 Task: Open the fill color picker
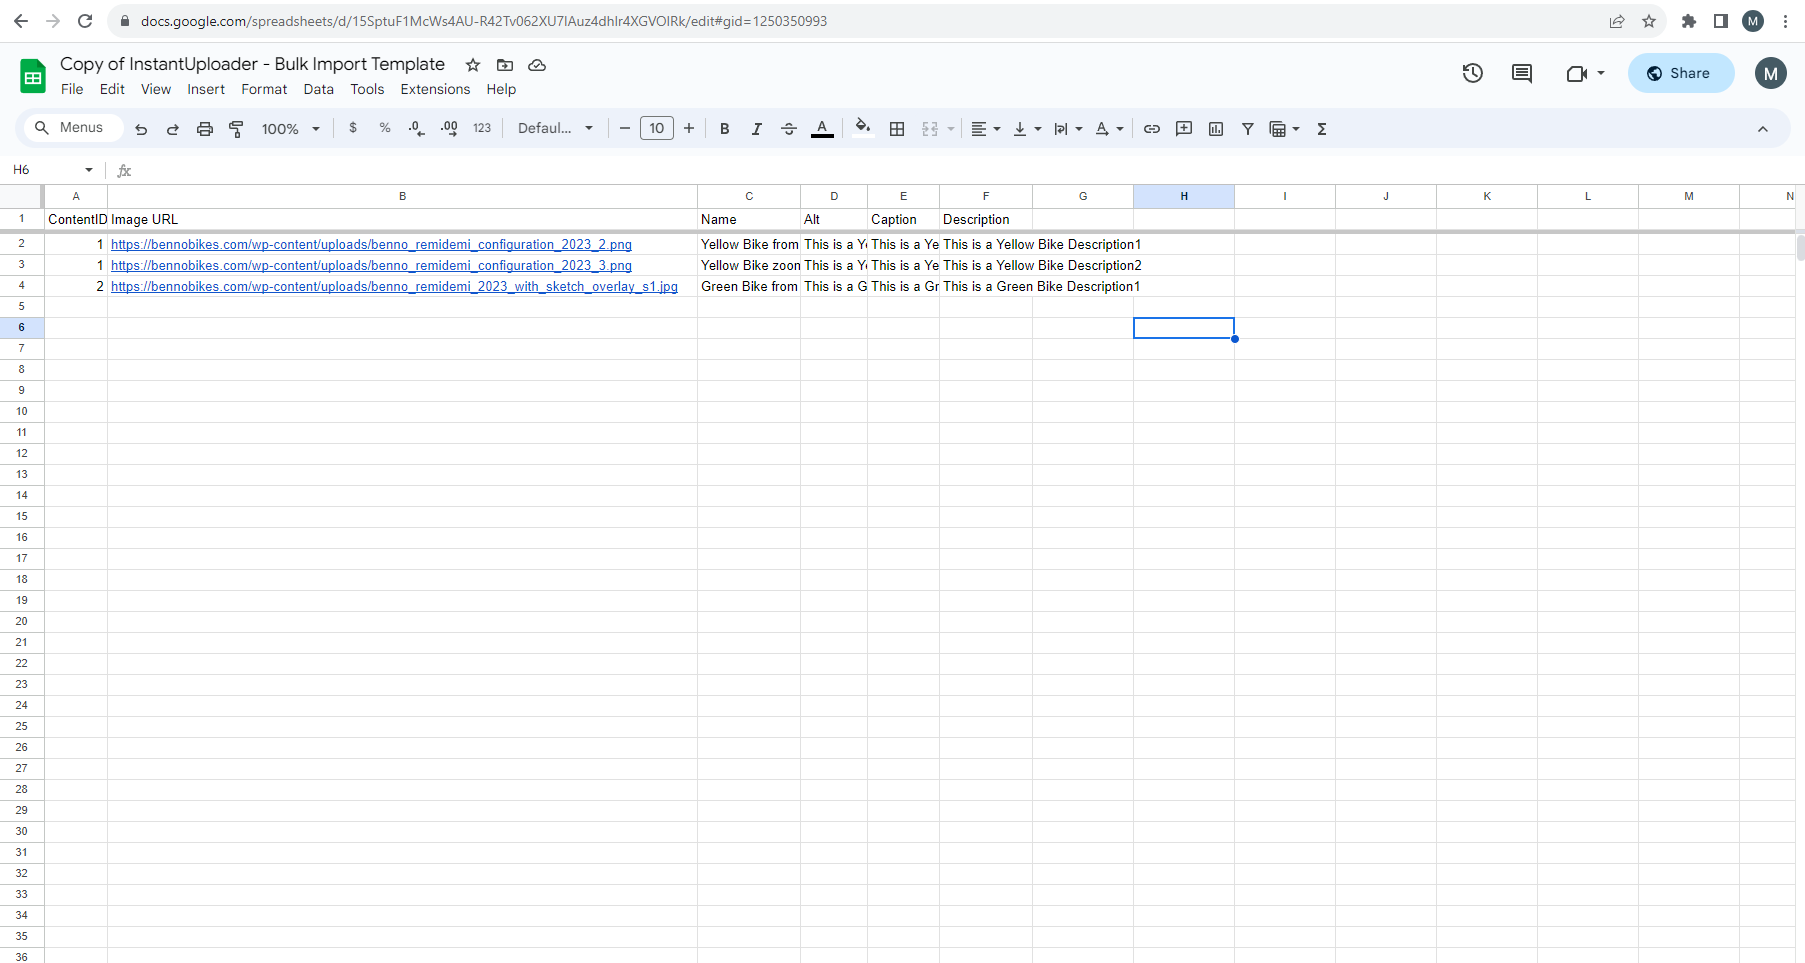(862, 129)
